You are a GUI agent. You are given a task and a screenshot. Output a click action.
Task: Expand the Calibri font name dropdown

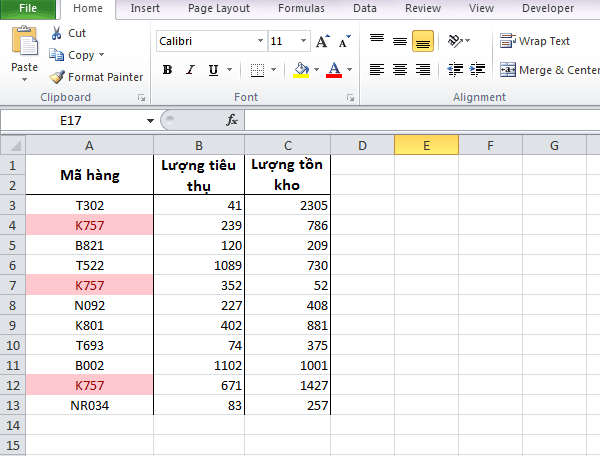click(260, 41)
